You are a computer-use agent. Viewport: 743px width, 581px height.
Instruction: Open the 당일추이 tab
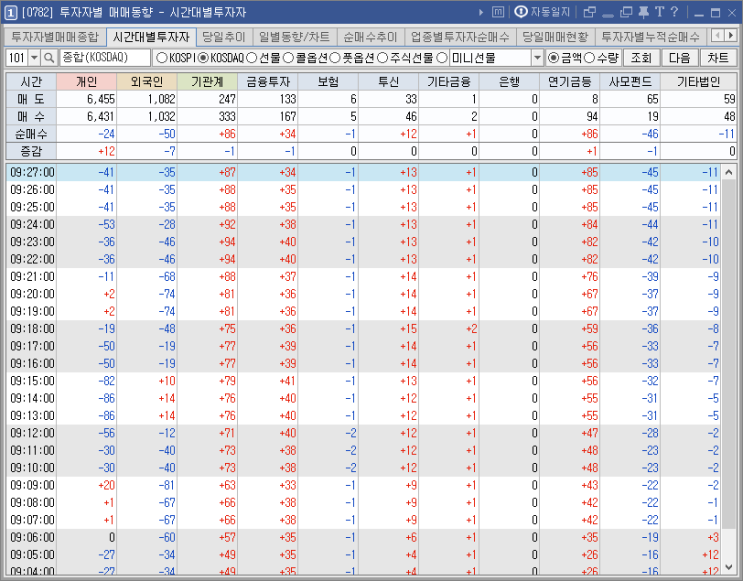tap(224, 36)
